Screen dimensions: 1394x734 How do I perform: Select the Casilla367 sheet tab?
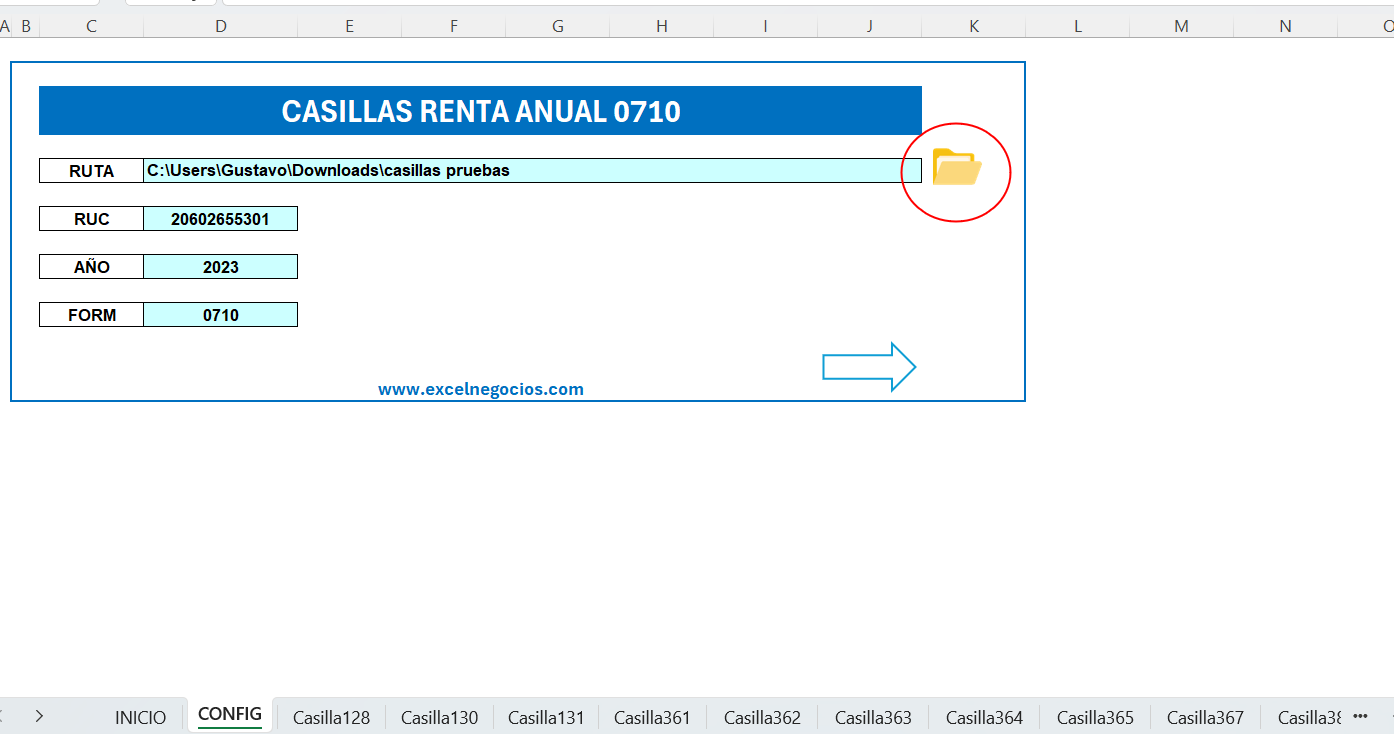point(1205,717)
